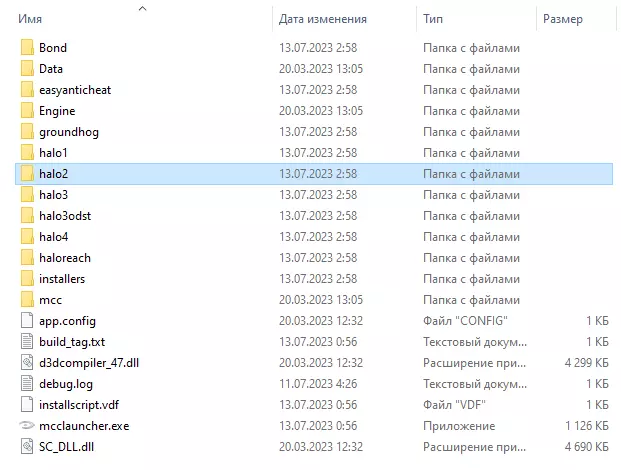Click the halo2 folder icon
This screenshot has width=621, height=470.
pos(27,173)
